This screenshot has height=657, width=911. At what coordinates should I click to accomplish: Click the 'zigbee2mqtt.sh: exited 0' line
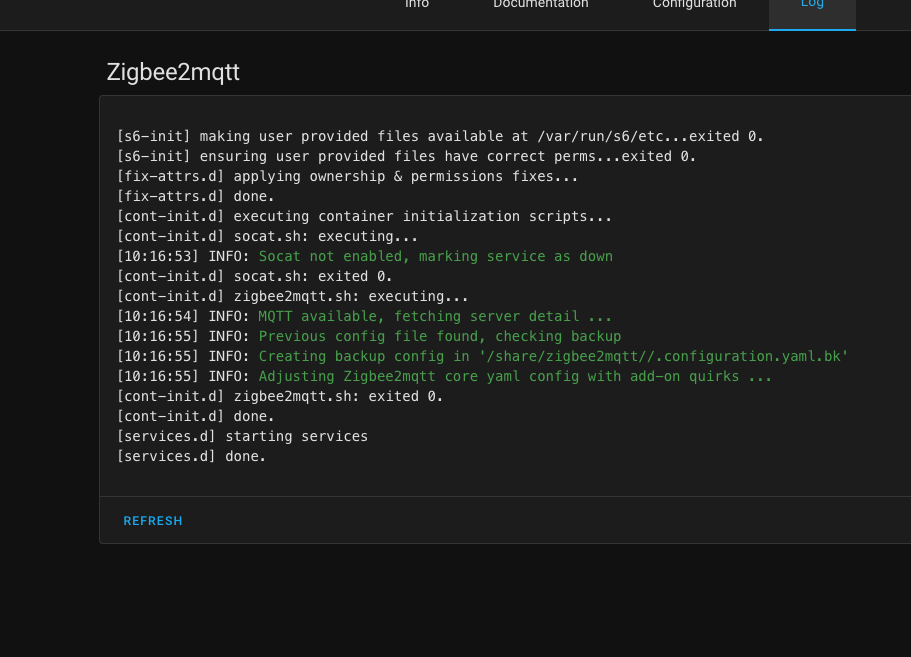(x=280, y=396)
